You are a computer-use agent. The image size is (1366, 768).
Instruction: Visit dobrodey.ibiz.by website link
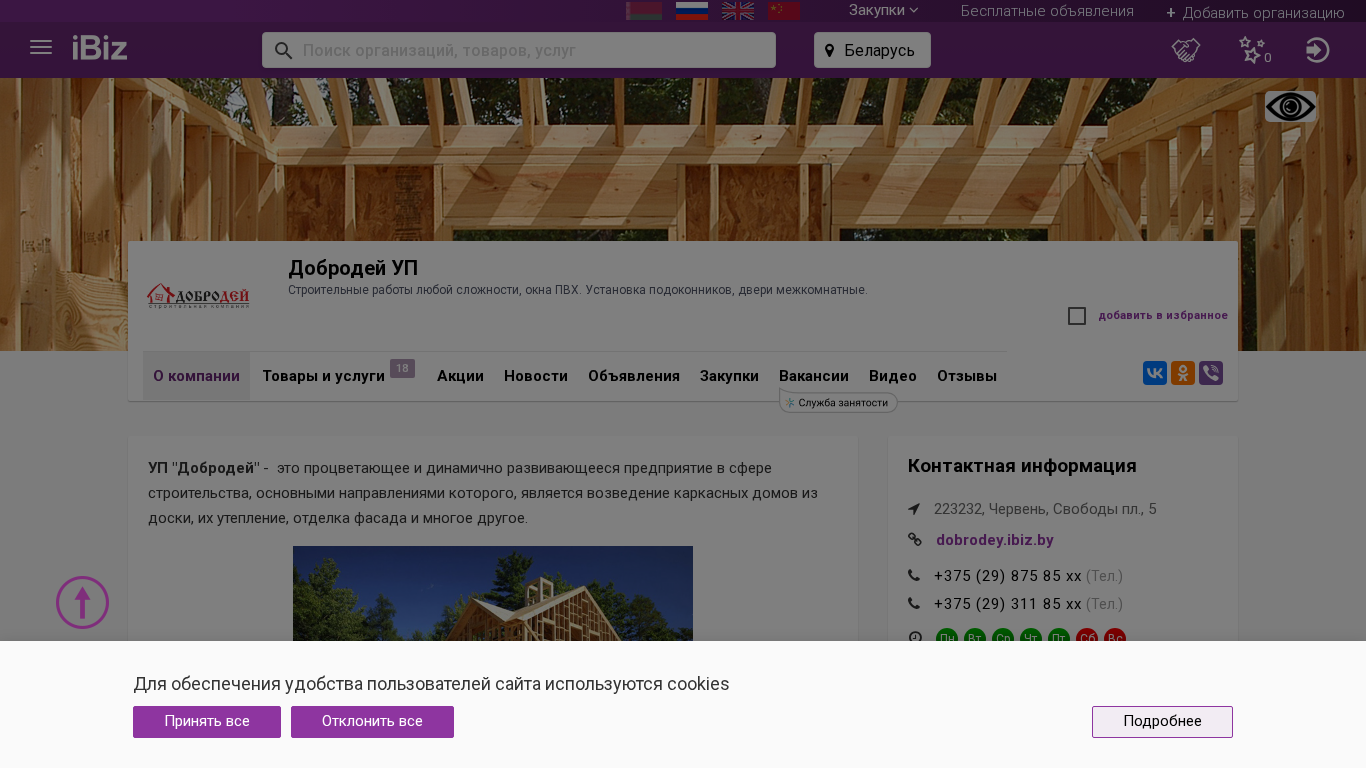pyautogui.click(x=995, y=540)
